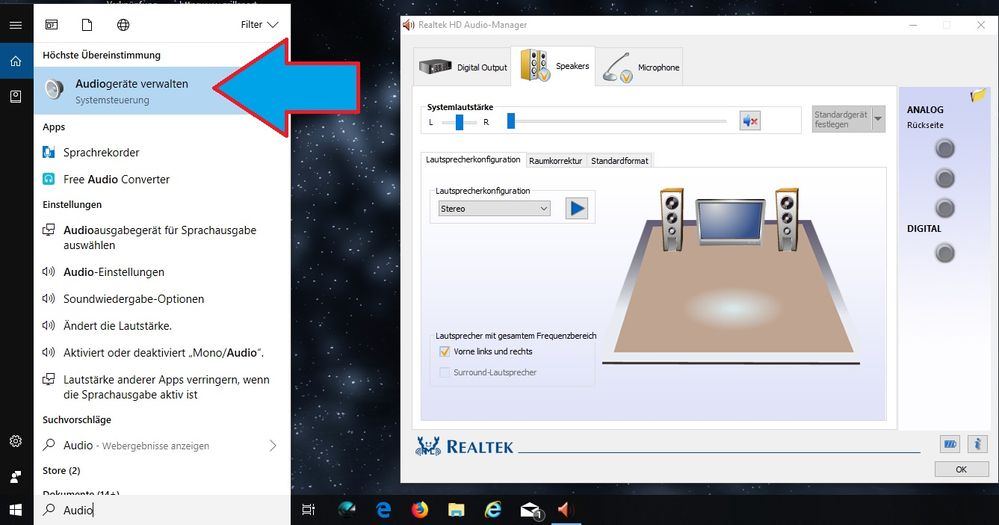999x525 pixels.
Task: Switch to the Digital Output tab
Action: [463, 67]
